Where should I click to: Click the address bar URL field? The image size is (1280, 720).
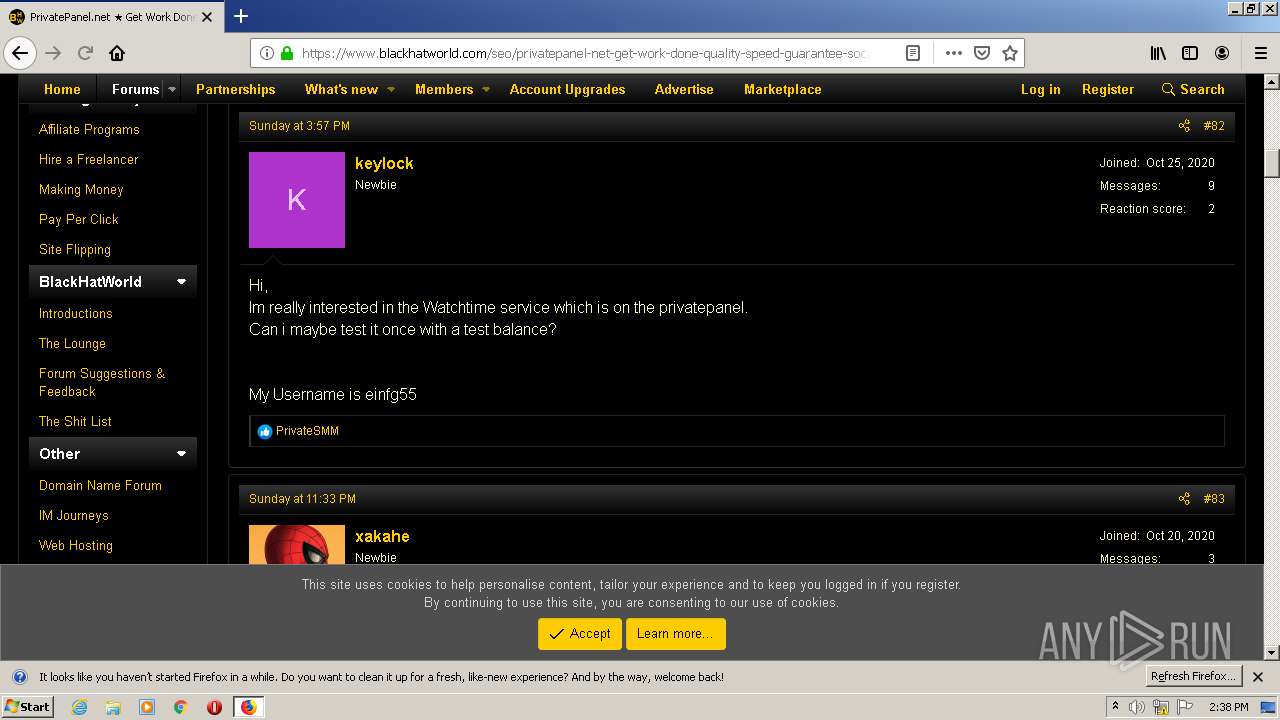[585, 53]
